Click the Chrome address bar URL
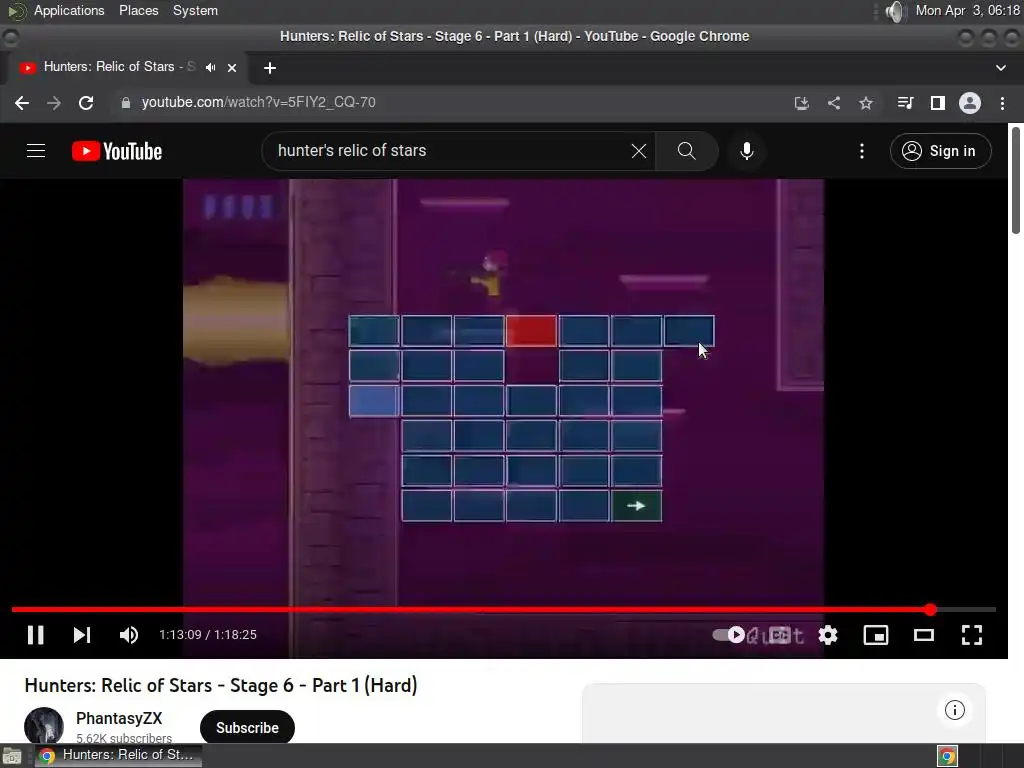This screenshot has height=768, width=1024. pyautogui.click(x=259, y=103)
